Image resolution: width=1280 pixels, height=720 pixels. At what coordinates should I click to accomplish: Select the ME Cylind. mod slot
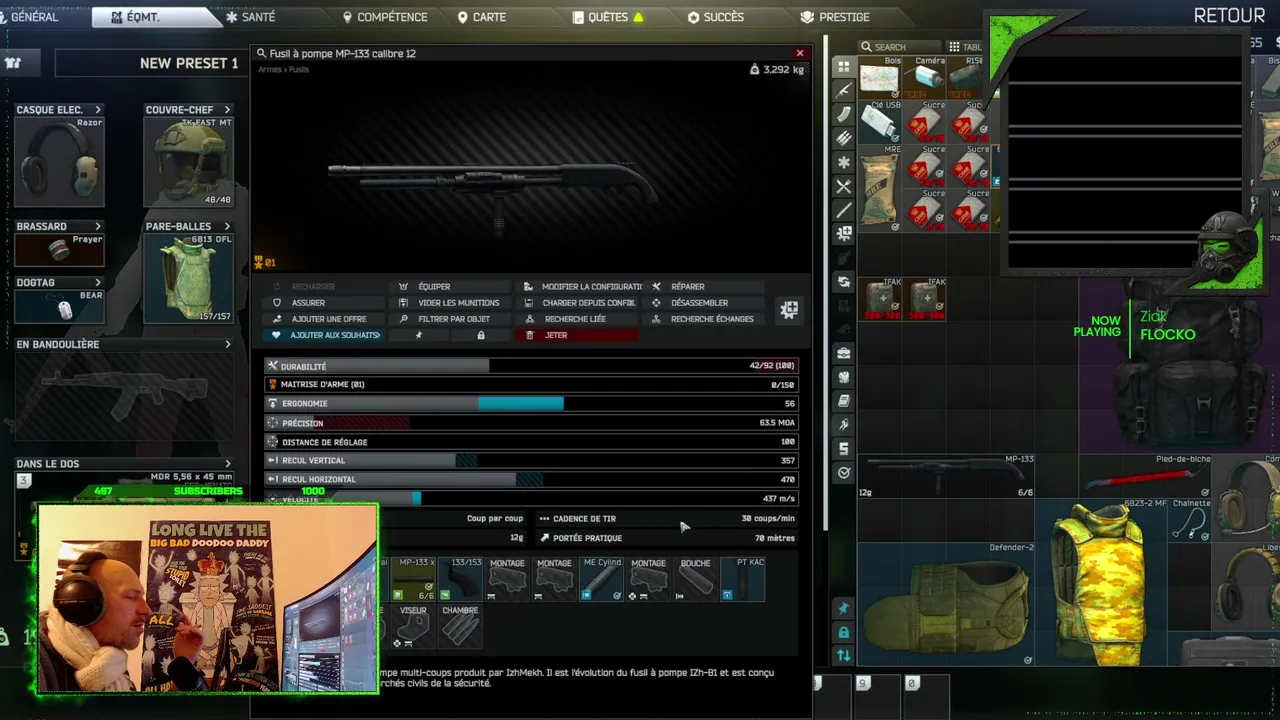[602, 579]
